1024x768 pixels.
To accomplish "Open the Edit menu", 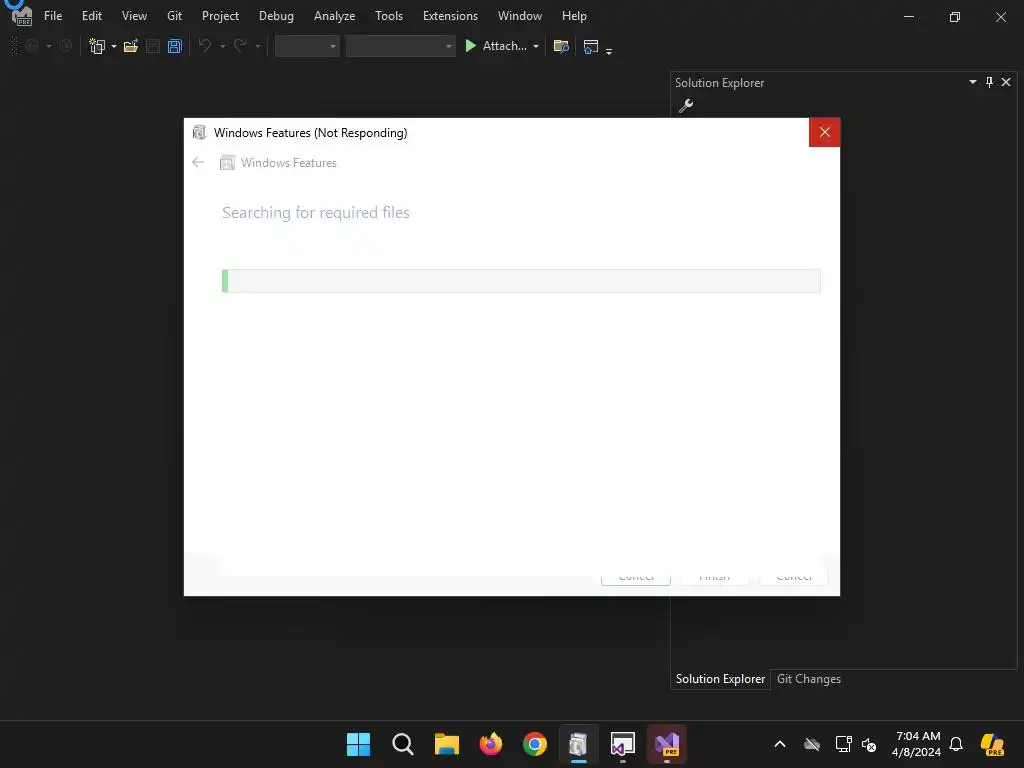I will [91, 16].
